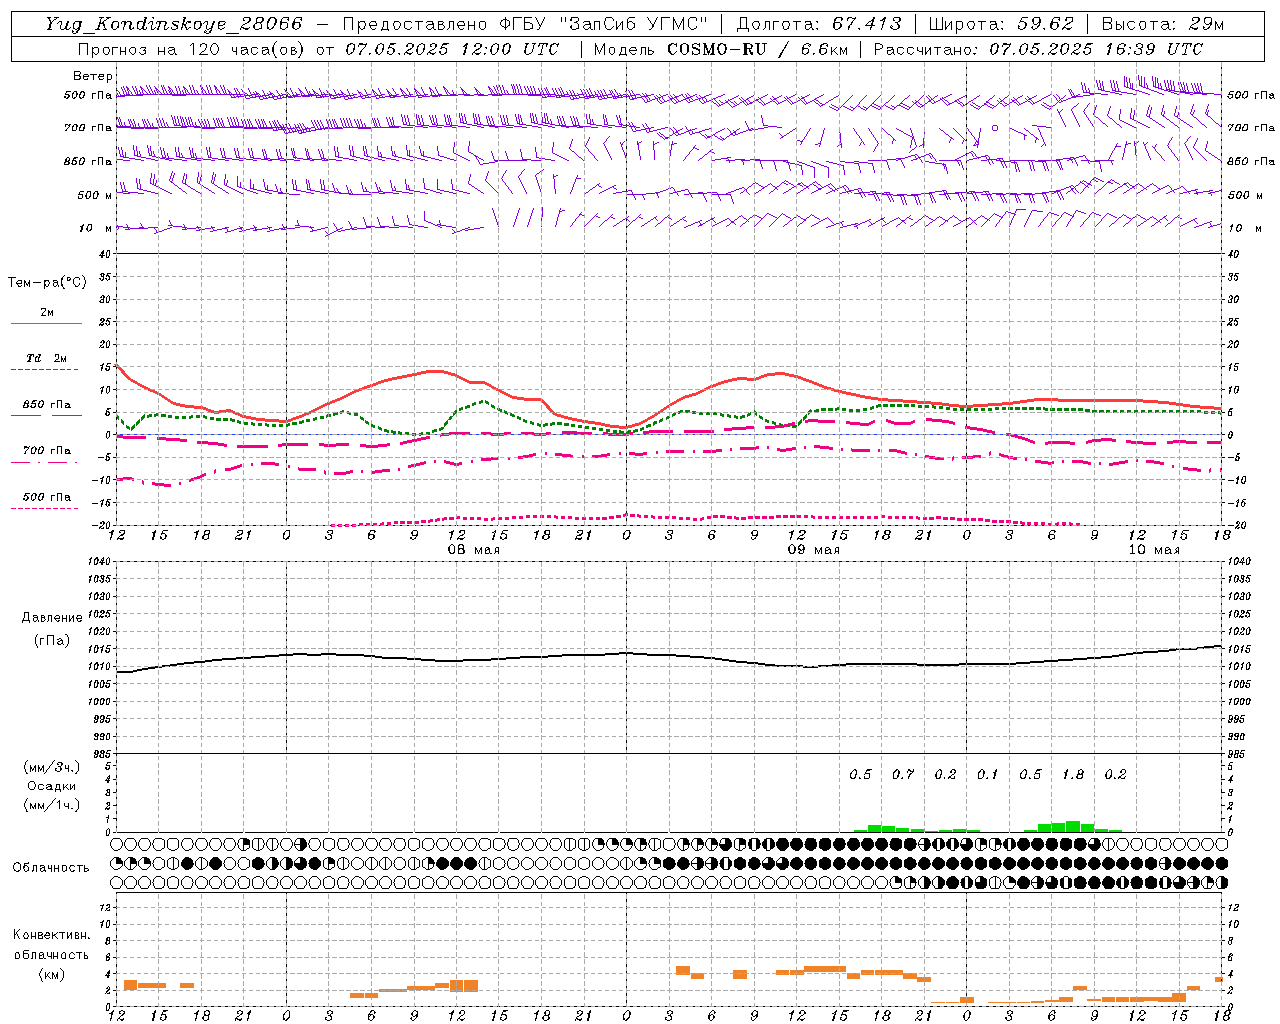Click the longitude value "Долгота: 67.413"
1280x1024 pixels.
click(x=819, y=24)
